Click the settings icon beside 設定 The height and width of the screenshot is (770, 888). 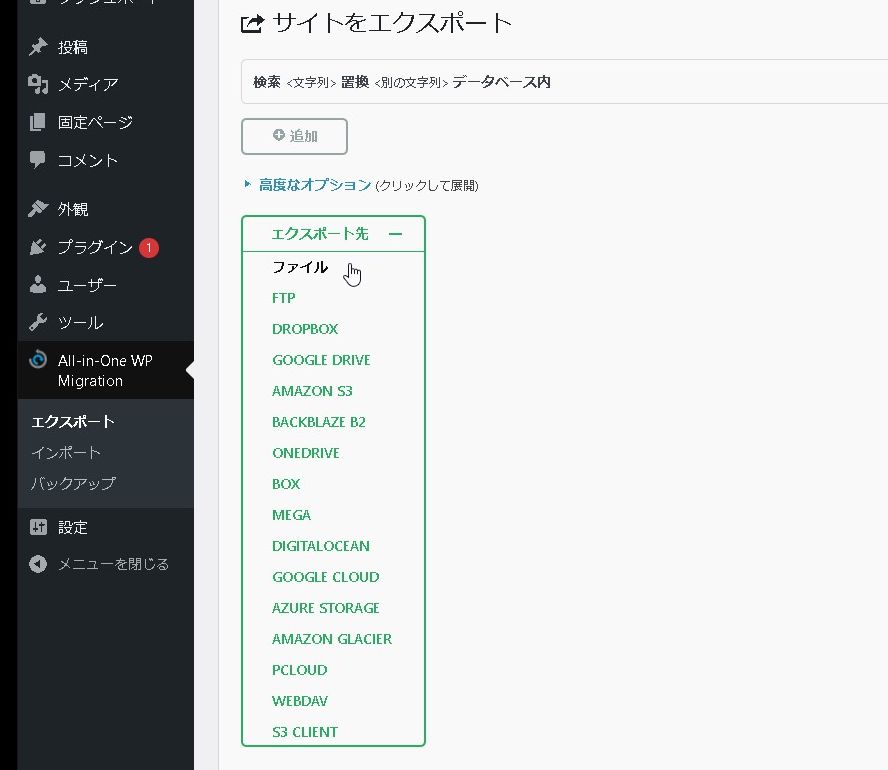[x=38, y=527]
